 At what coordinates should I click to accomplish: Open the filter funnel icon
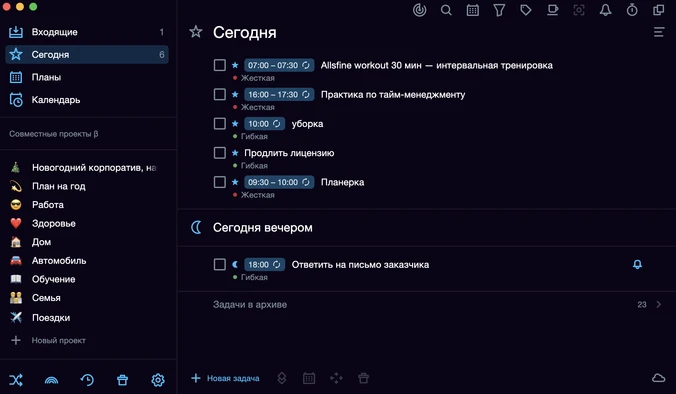(499, 10)
